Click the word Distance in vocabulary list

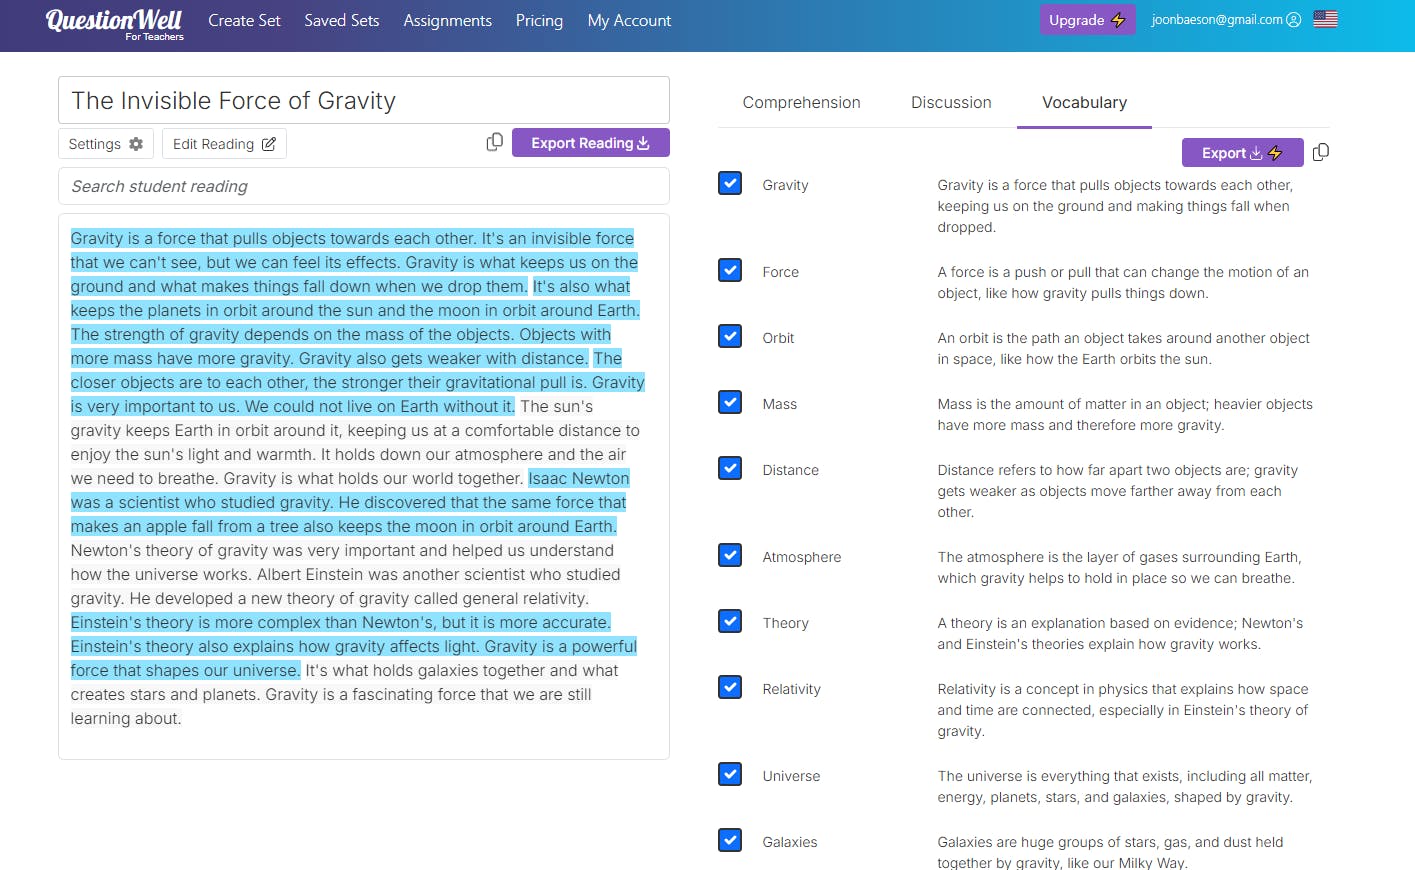(790, 470)
